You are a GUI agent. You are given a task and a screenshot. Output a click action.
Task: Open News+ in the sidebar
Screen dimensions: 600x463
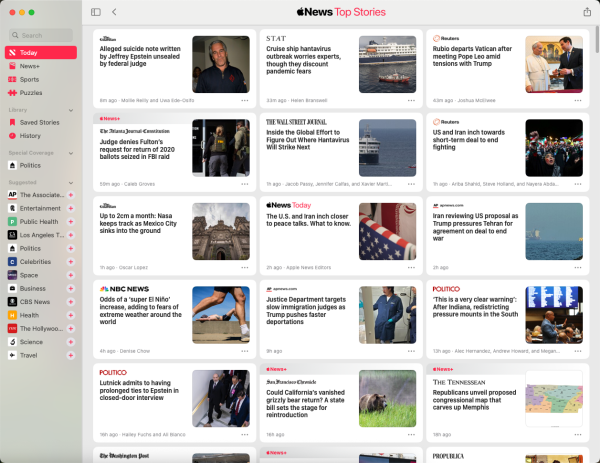41,66
